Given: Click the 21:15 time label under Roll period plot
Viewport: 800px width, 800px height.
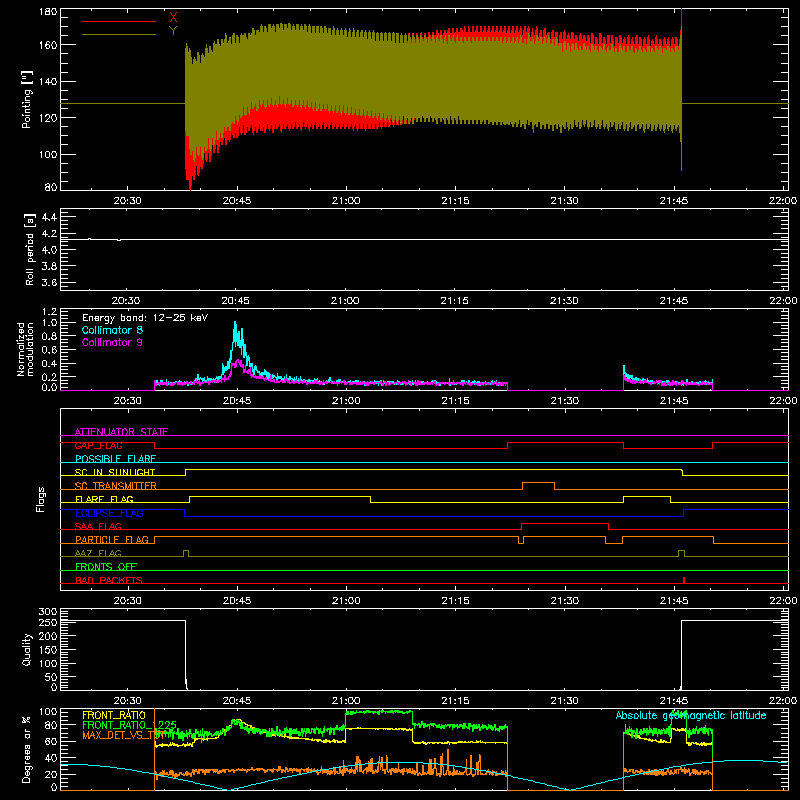Looking at the screenshot, I should [x=455, y=301].
